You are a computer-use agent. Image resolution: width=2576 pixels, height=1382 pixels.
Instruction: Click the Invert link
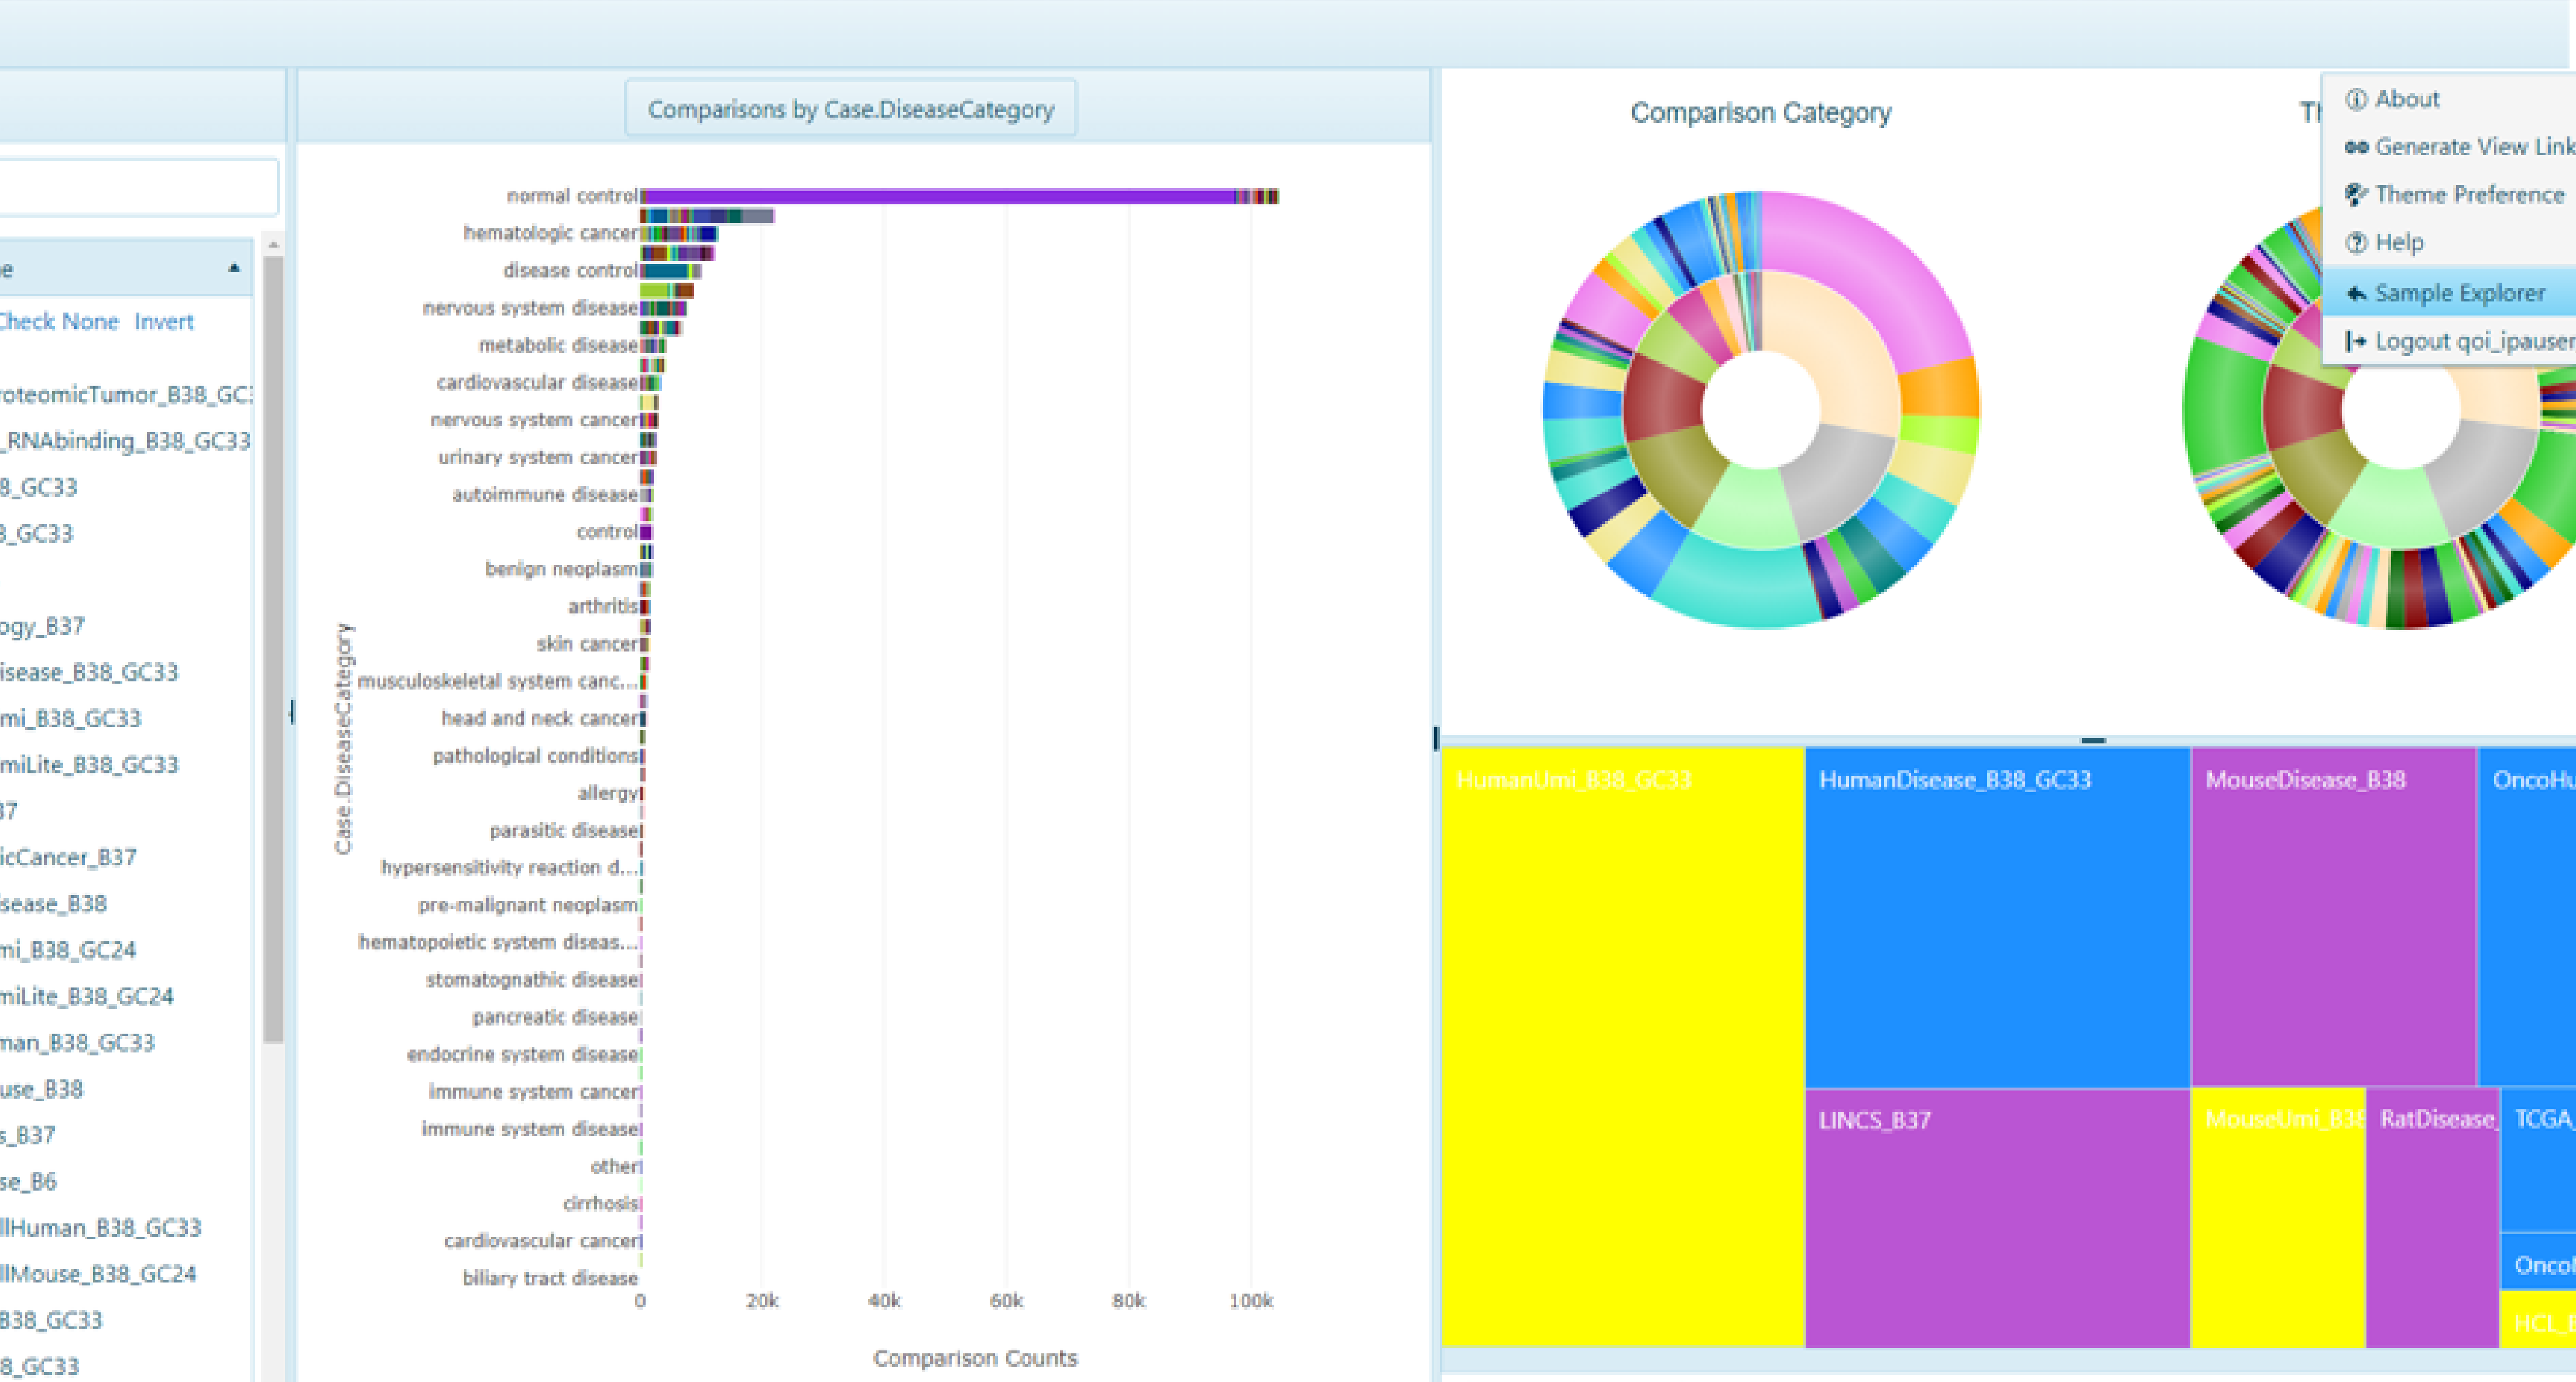(164, 322)
